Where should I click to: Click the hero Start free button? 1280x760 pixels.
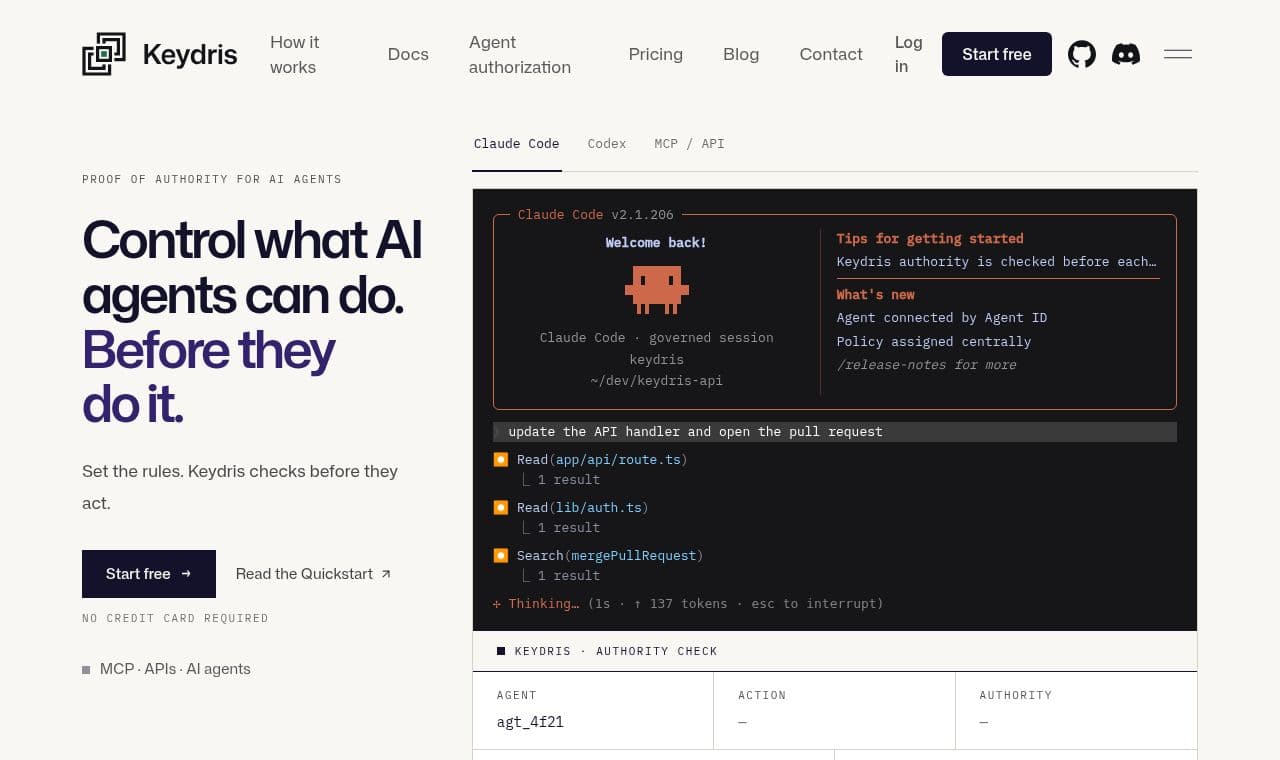tap(149, 574)
